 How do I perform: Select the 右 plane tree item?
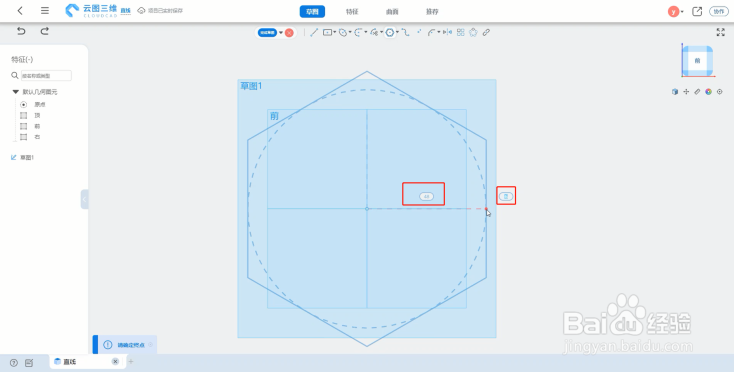point(37,137)
